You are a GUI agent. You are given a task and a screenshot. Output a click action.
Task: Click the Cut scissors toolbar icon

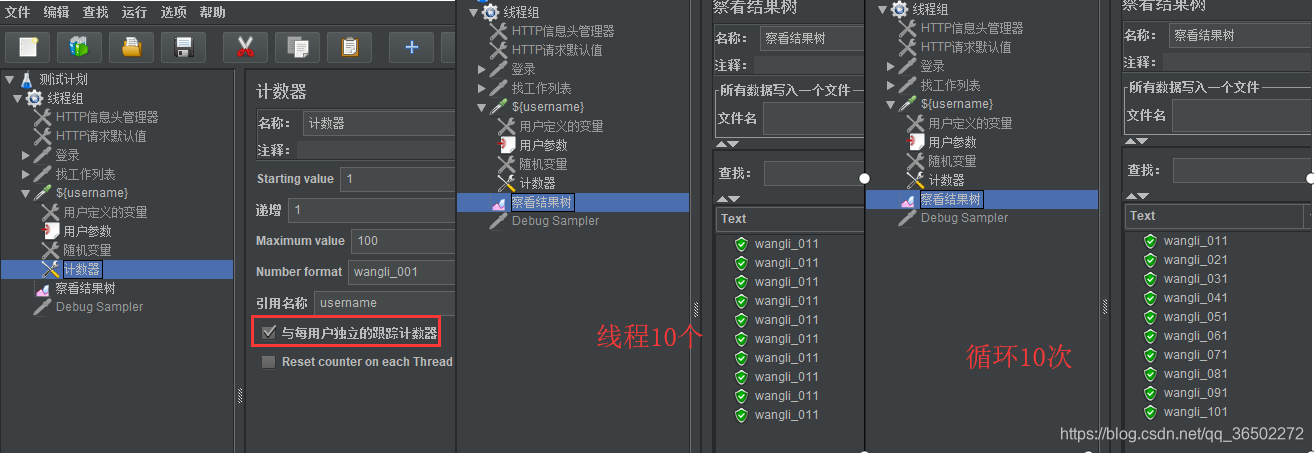click(245, 46)
